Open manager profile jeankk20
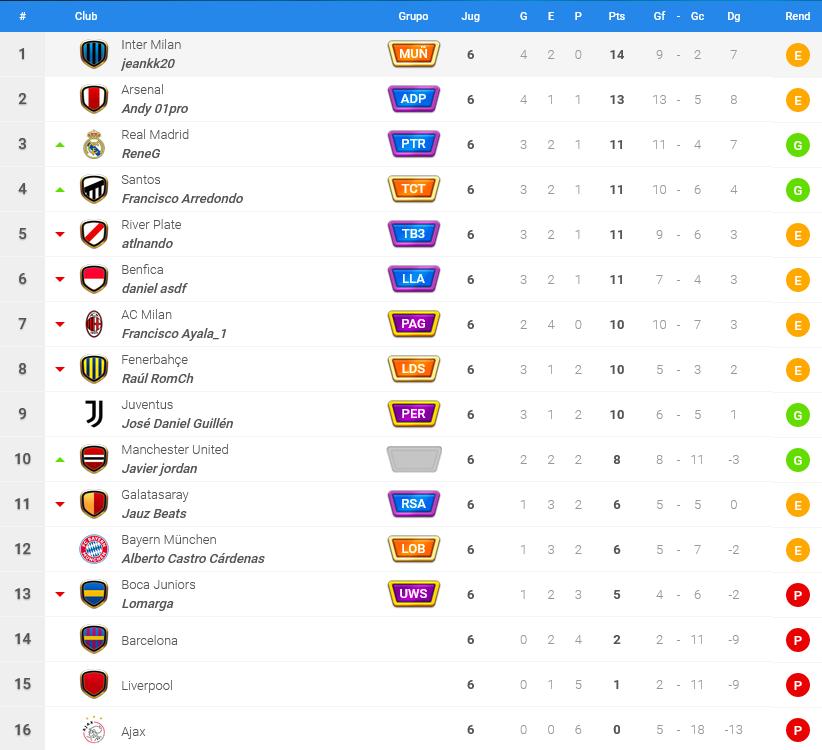Viewport: 822px width, 750px height. tap(148, 63)
